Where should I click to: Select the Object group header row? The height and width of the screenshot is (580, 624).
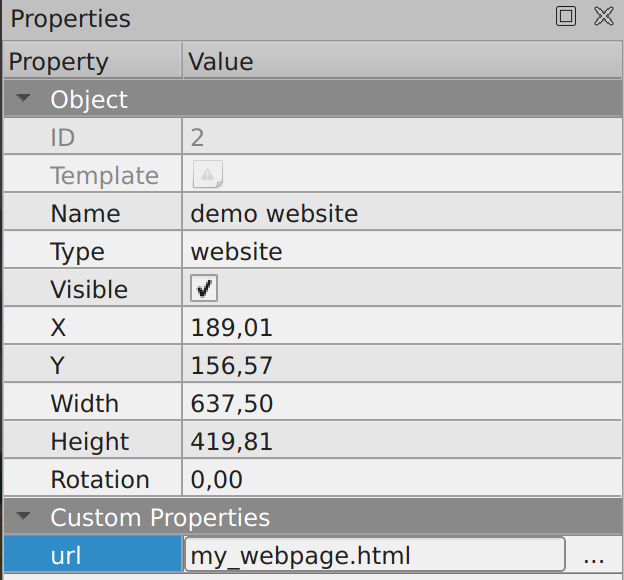coord(313,99)
